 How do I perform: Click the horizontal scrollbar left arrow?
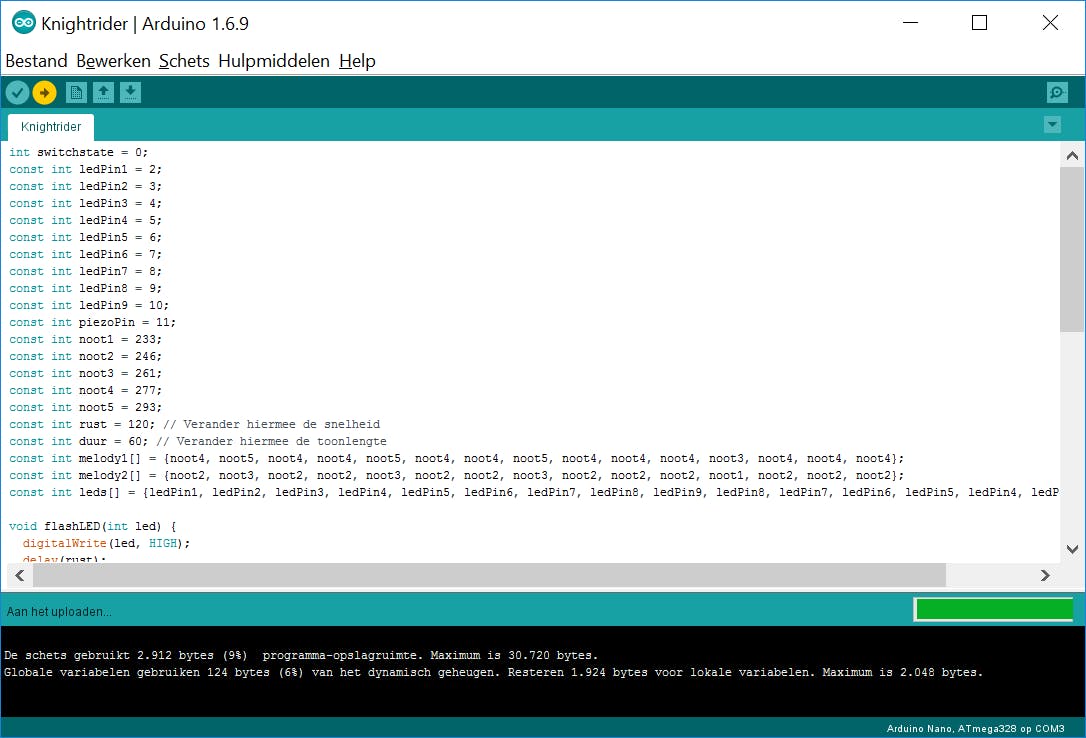19,575
